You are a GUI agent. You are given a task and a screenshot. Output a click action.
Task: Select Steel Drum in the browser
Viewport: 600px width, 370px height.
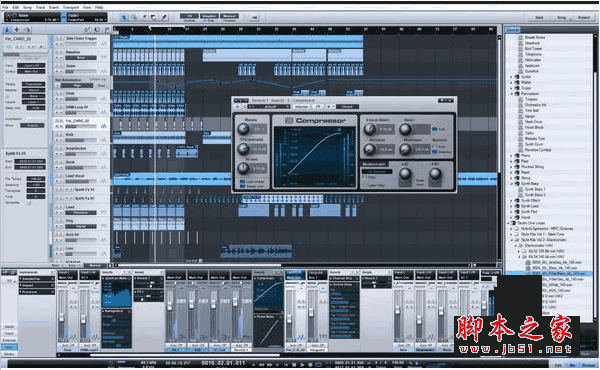tap(533, 122)
